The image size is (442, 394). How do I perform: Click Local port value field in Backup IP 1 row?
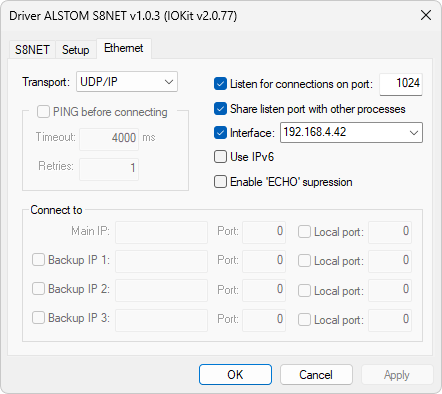[390, 261]
